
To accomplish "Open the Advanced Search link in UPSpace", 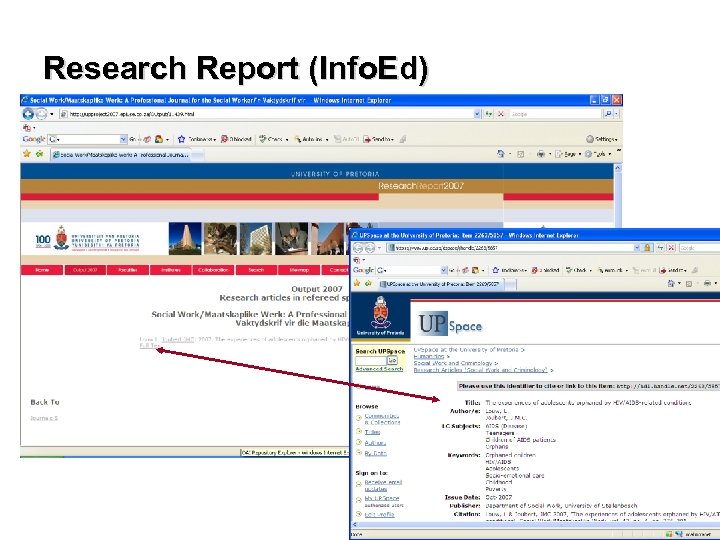I will click(x=379, y=369).
